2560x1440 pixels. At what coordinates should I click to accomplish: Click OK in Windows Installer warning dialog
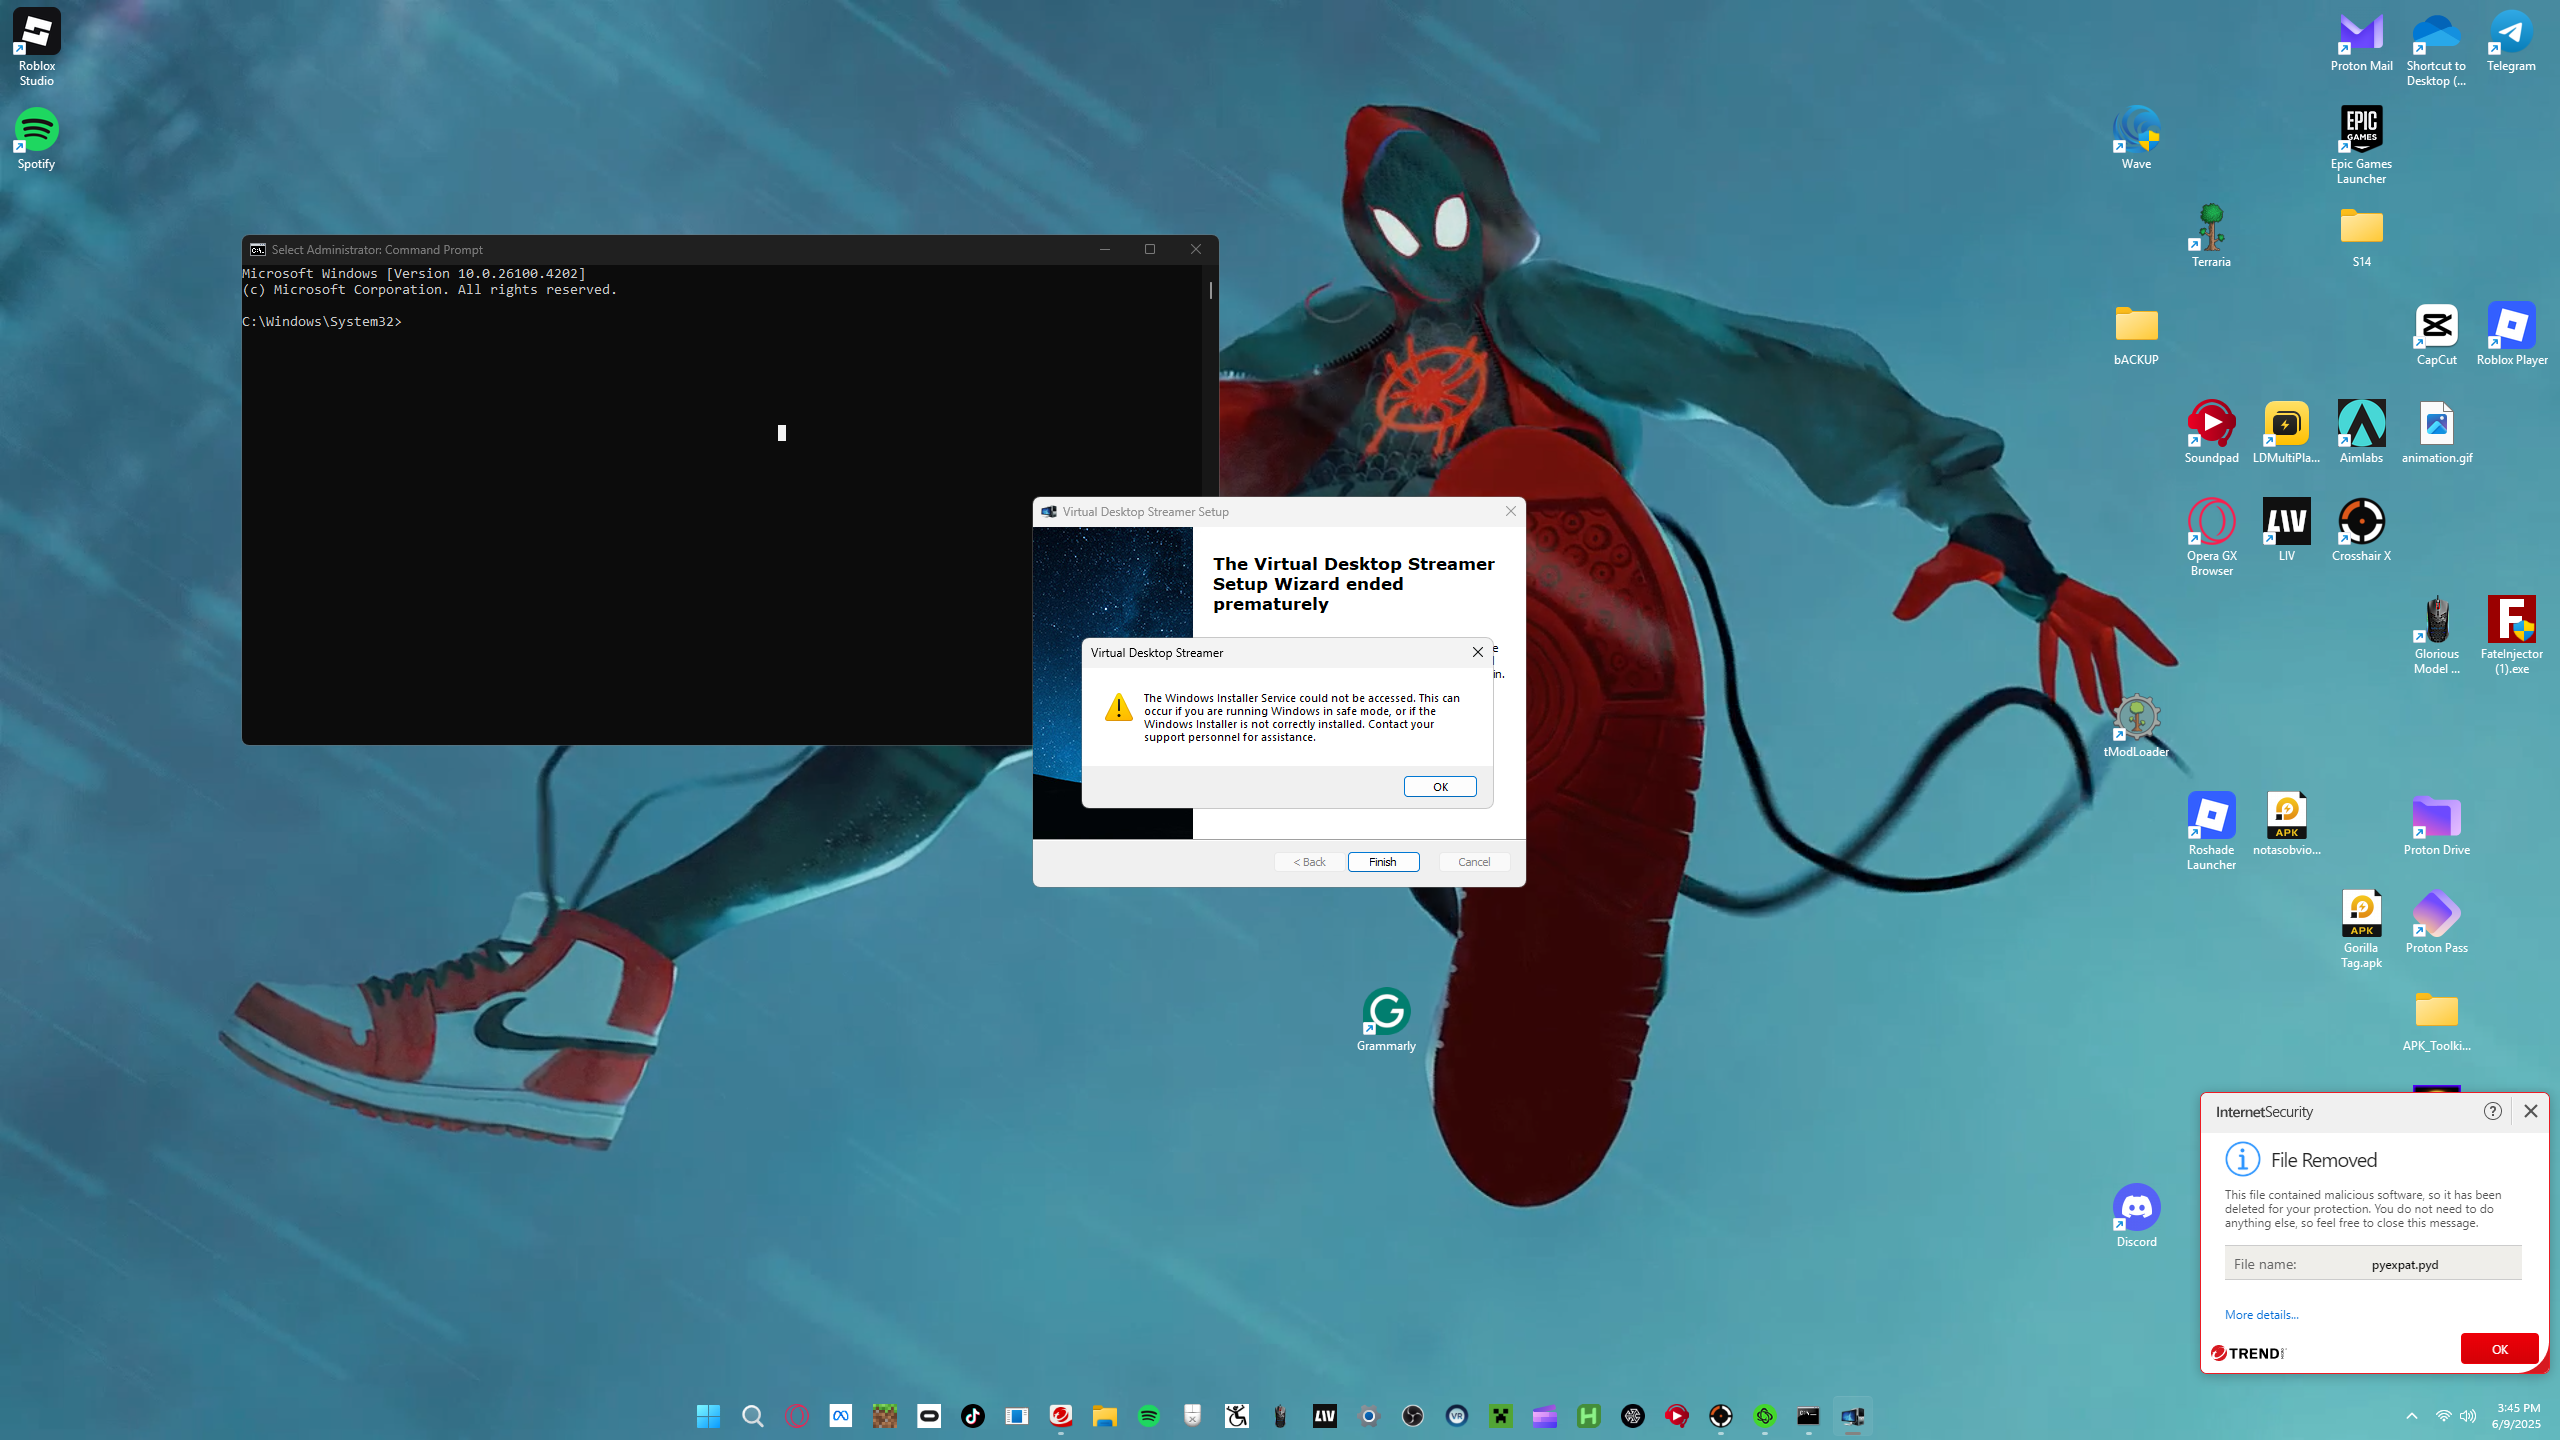1439,786
